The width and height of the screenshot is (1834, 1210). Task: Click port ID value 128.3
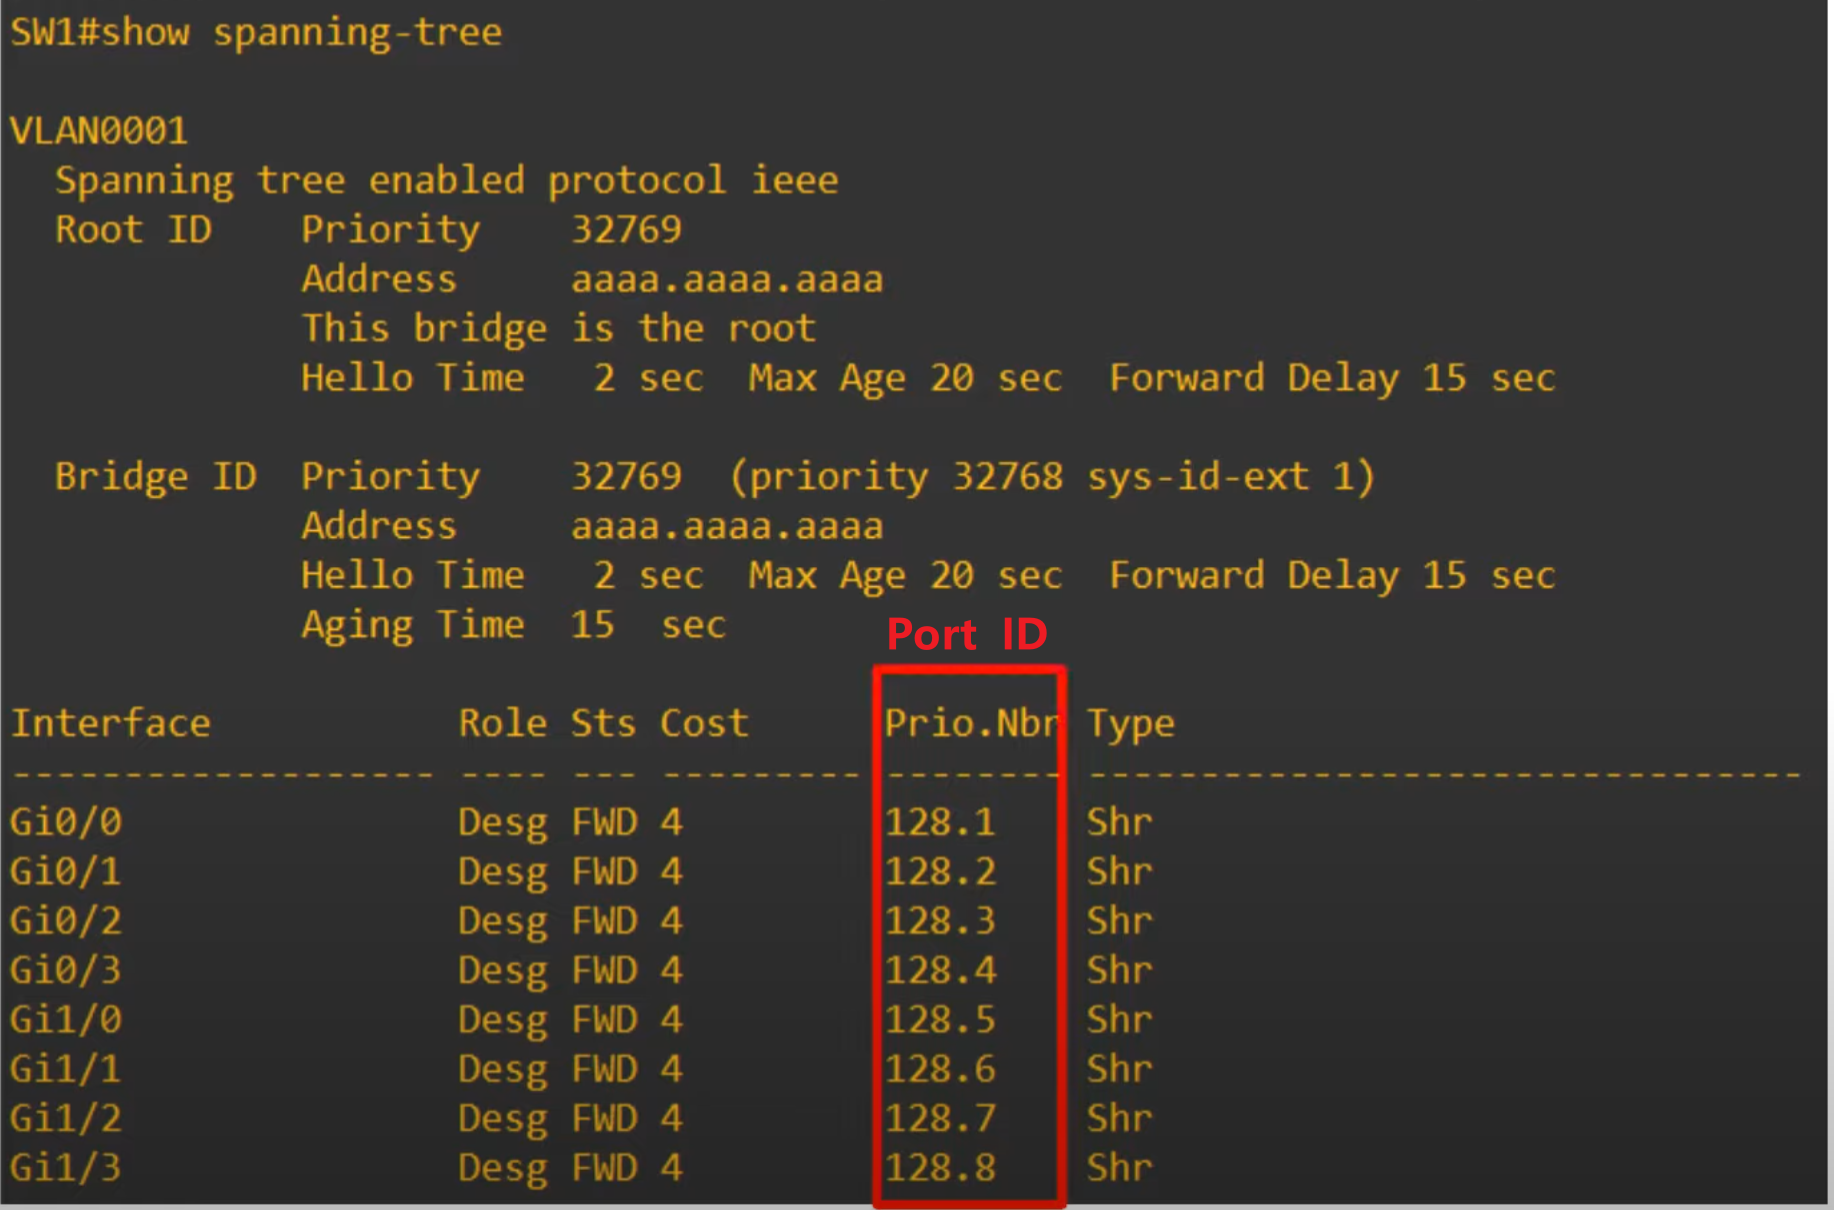pos(940,921)
